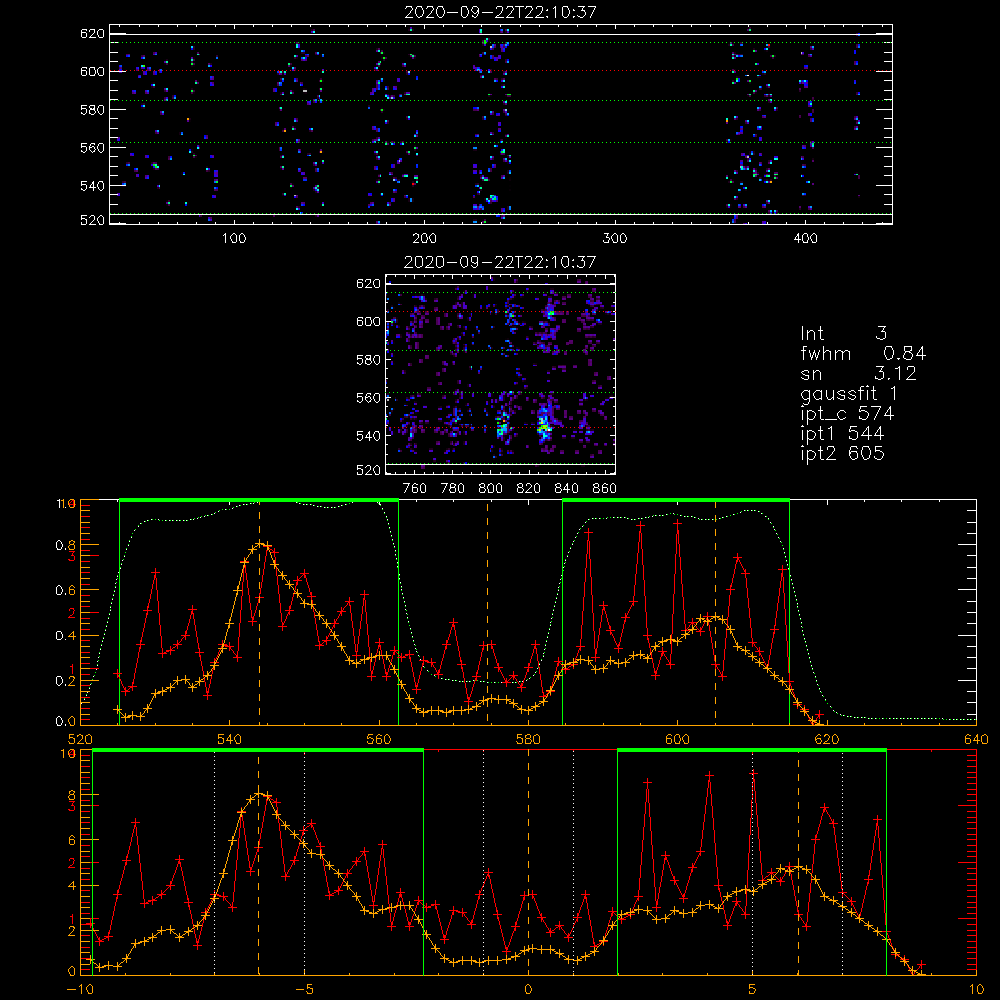Click the x-axis label 300 on the top plot

click(615, 239)
